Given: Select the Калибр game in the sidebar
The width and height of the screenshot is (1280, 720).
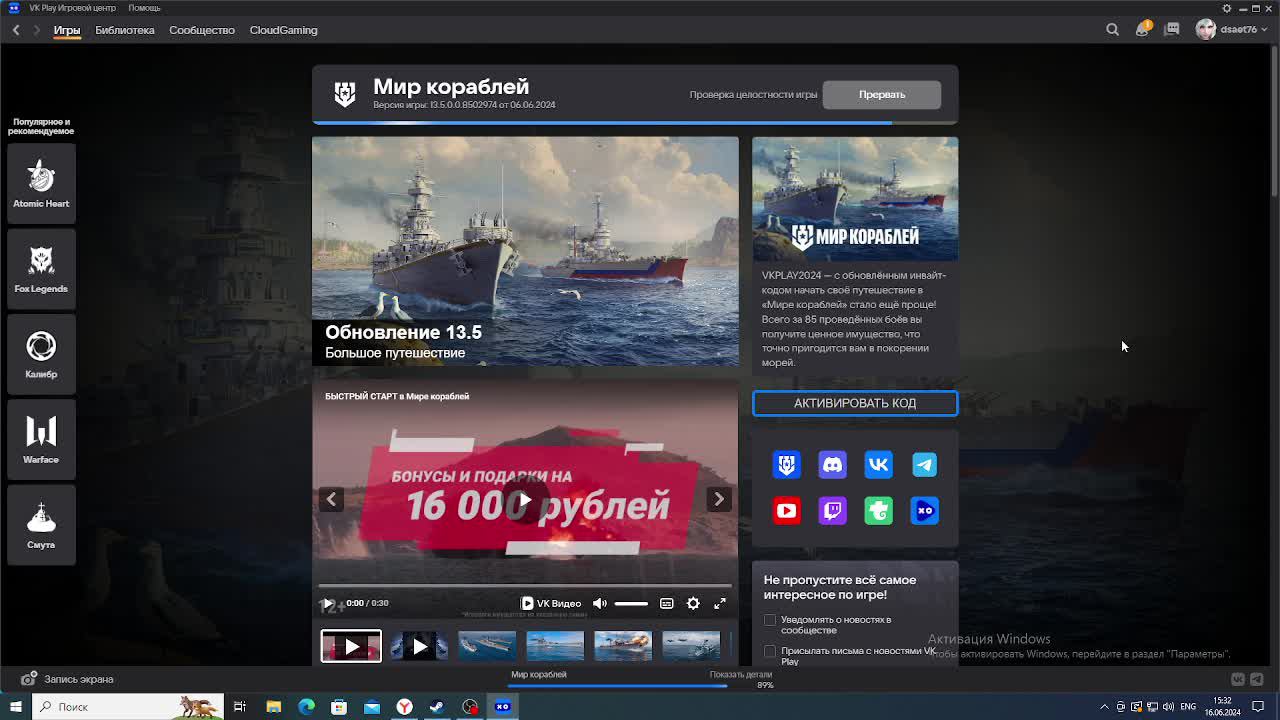Looking at the screenshot, I should coord(41,353).
